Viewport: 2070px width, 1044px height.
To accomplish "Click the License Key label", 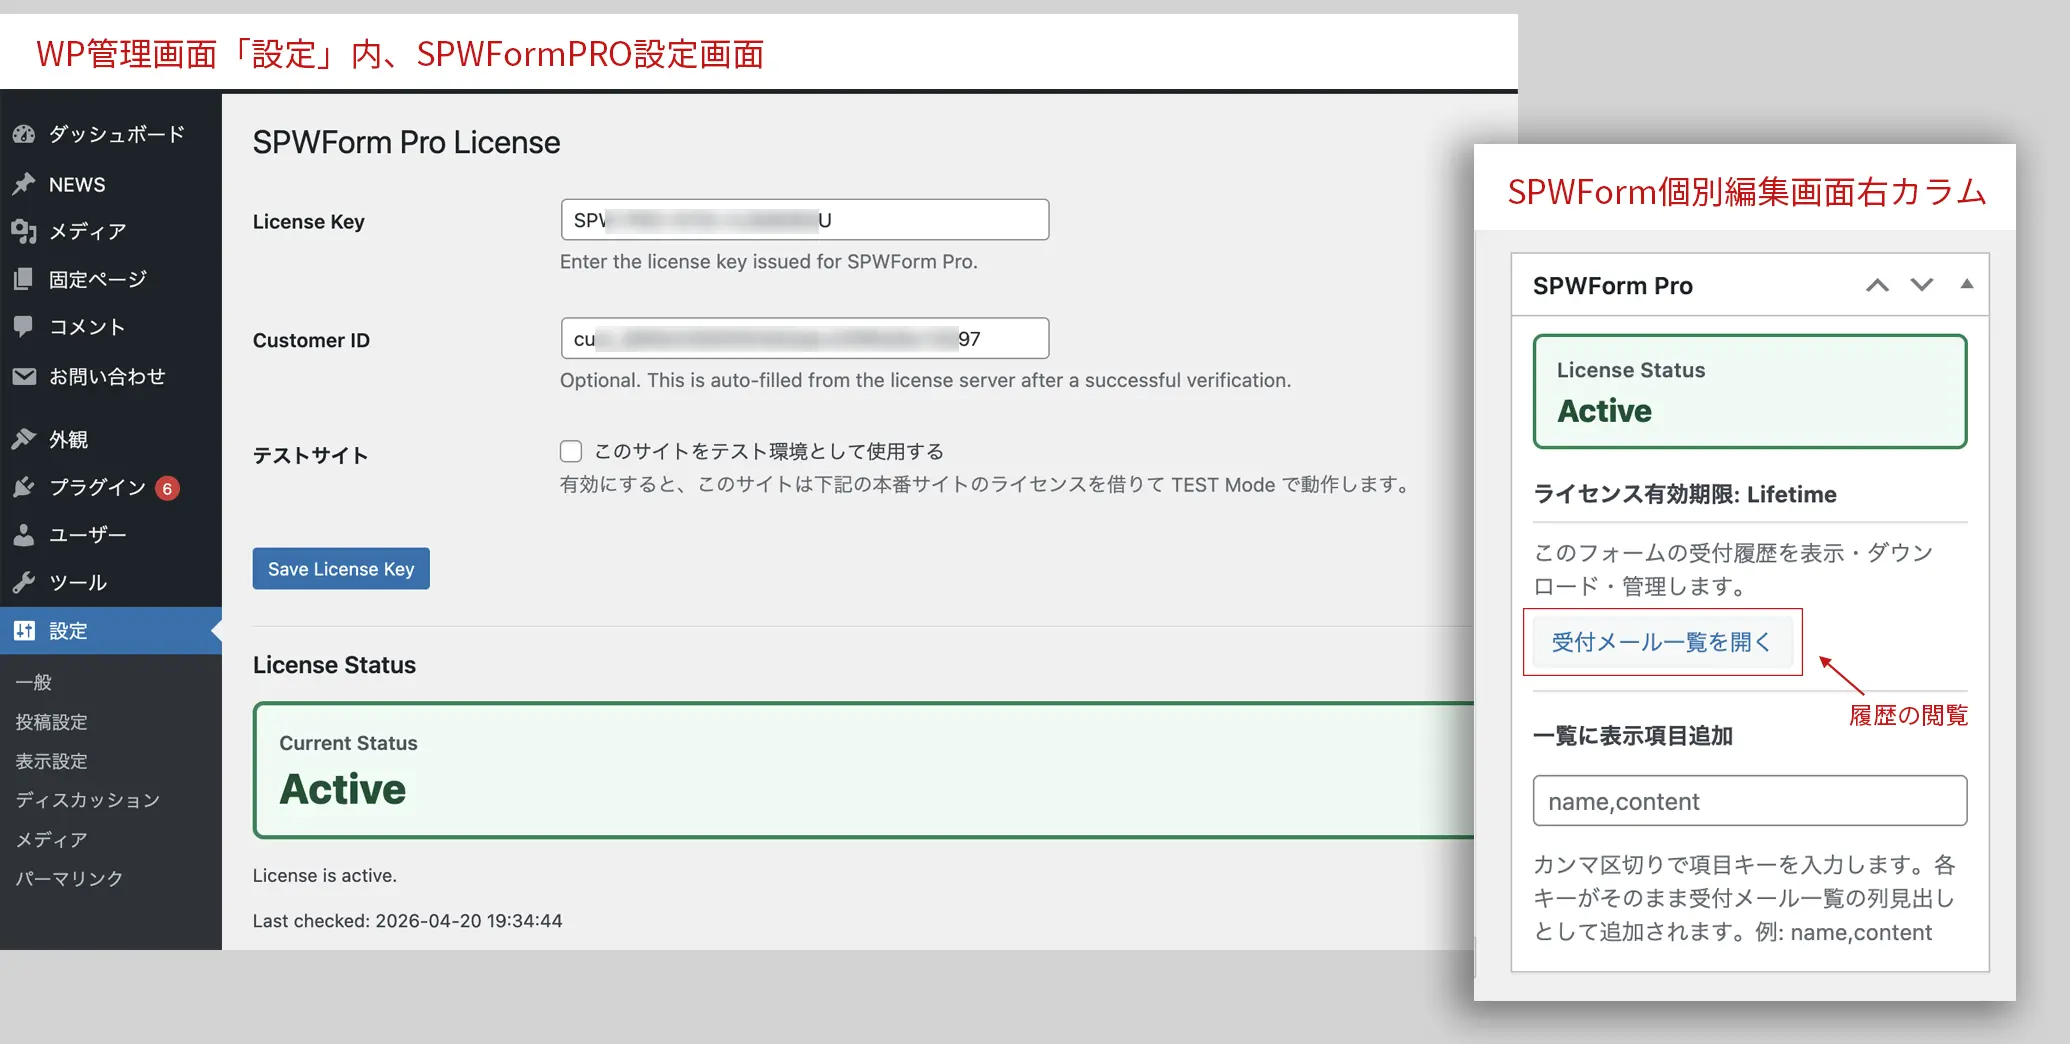I will click(x=309, y=221).
